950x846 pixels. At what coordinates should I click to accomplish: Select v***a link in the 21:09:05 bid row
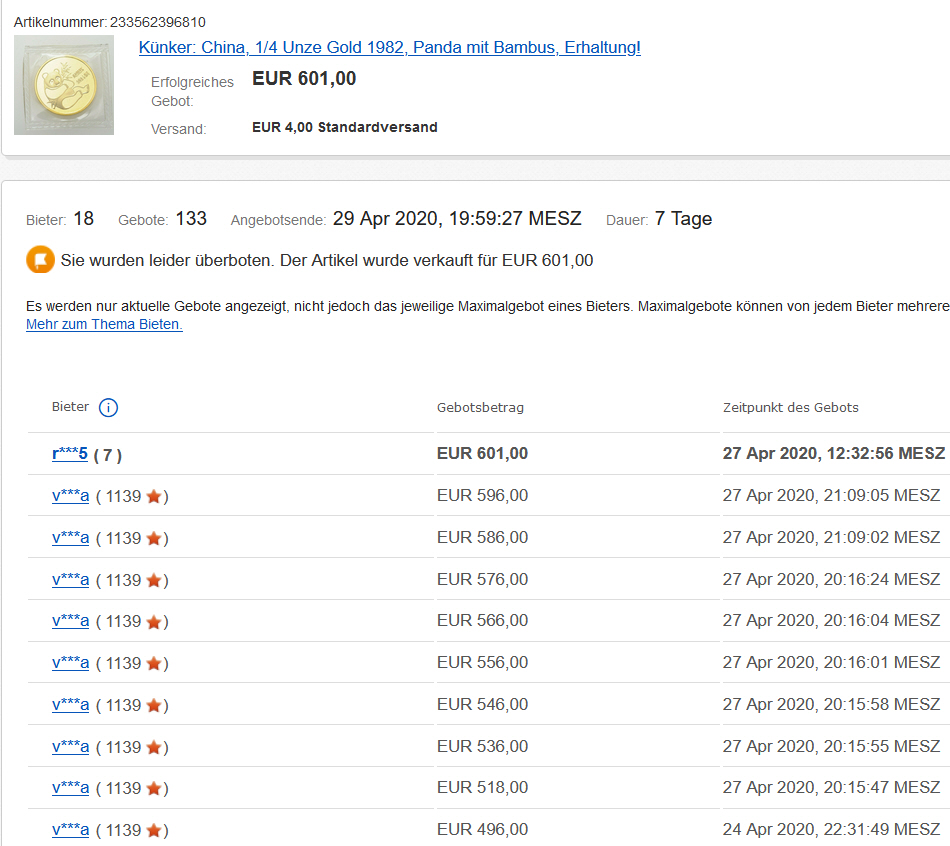[x=70, y=496]
